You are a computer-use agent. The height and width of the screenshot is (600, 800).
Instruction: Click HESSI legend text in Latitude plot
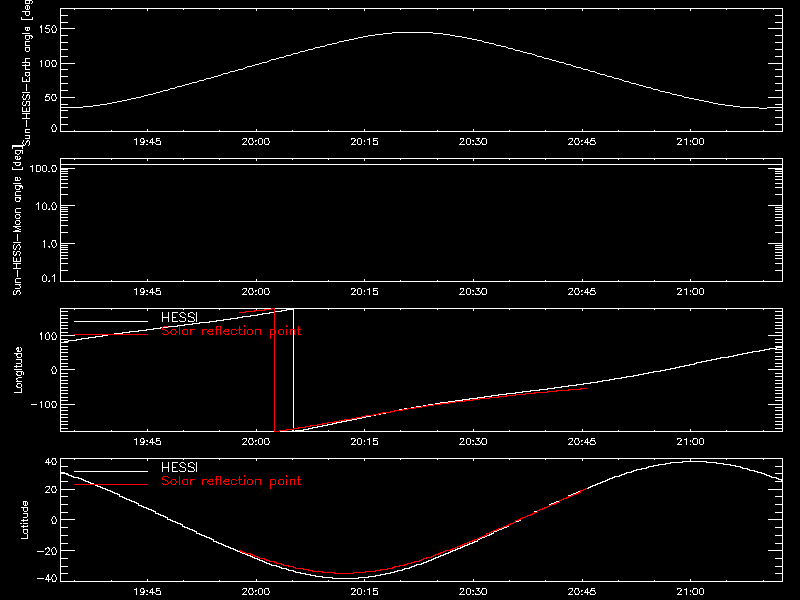(179, 467)
